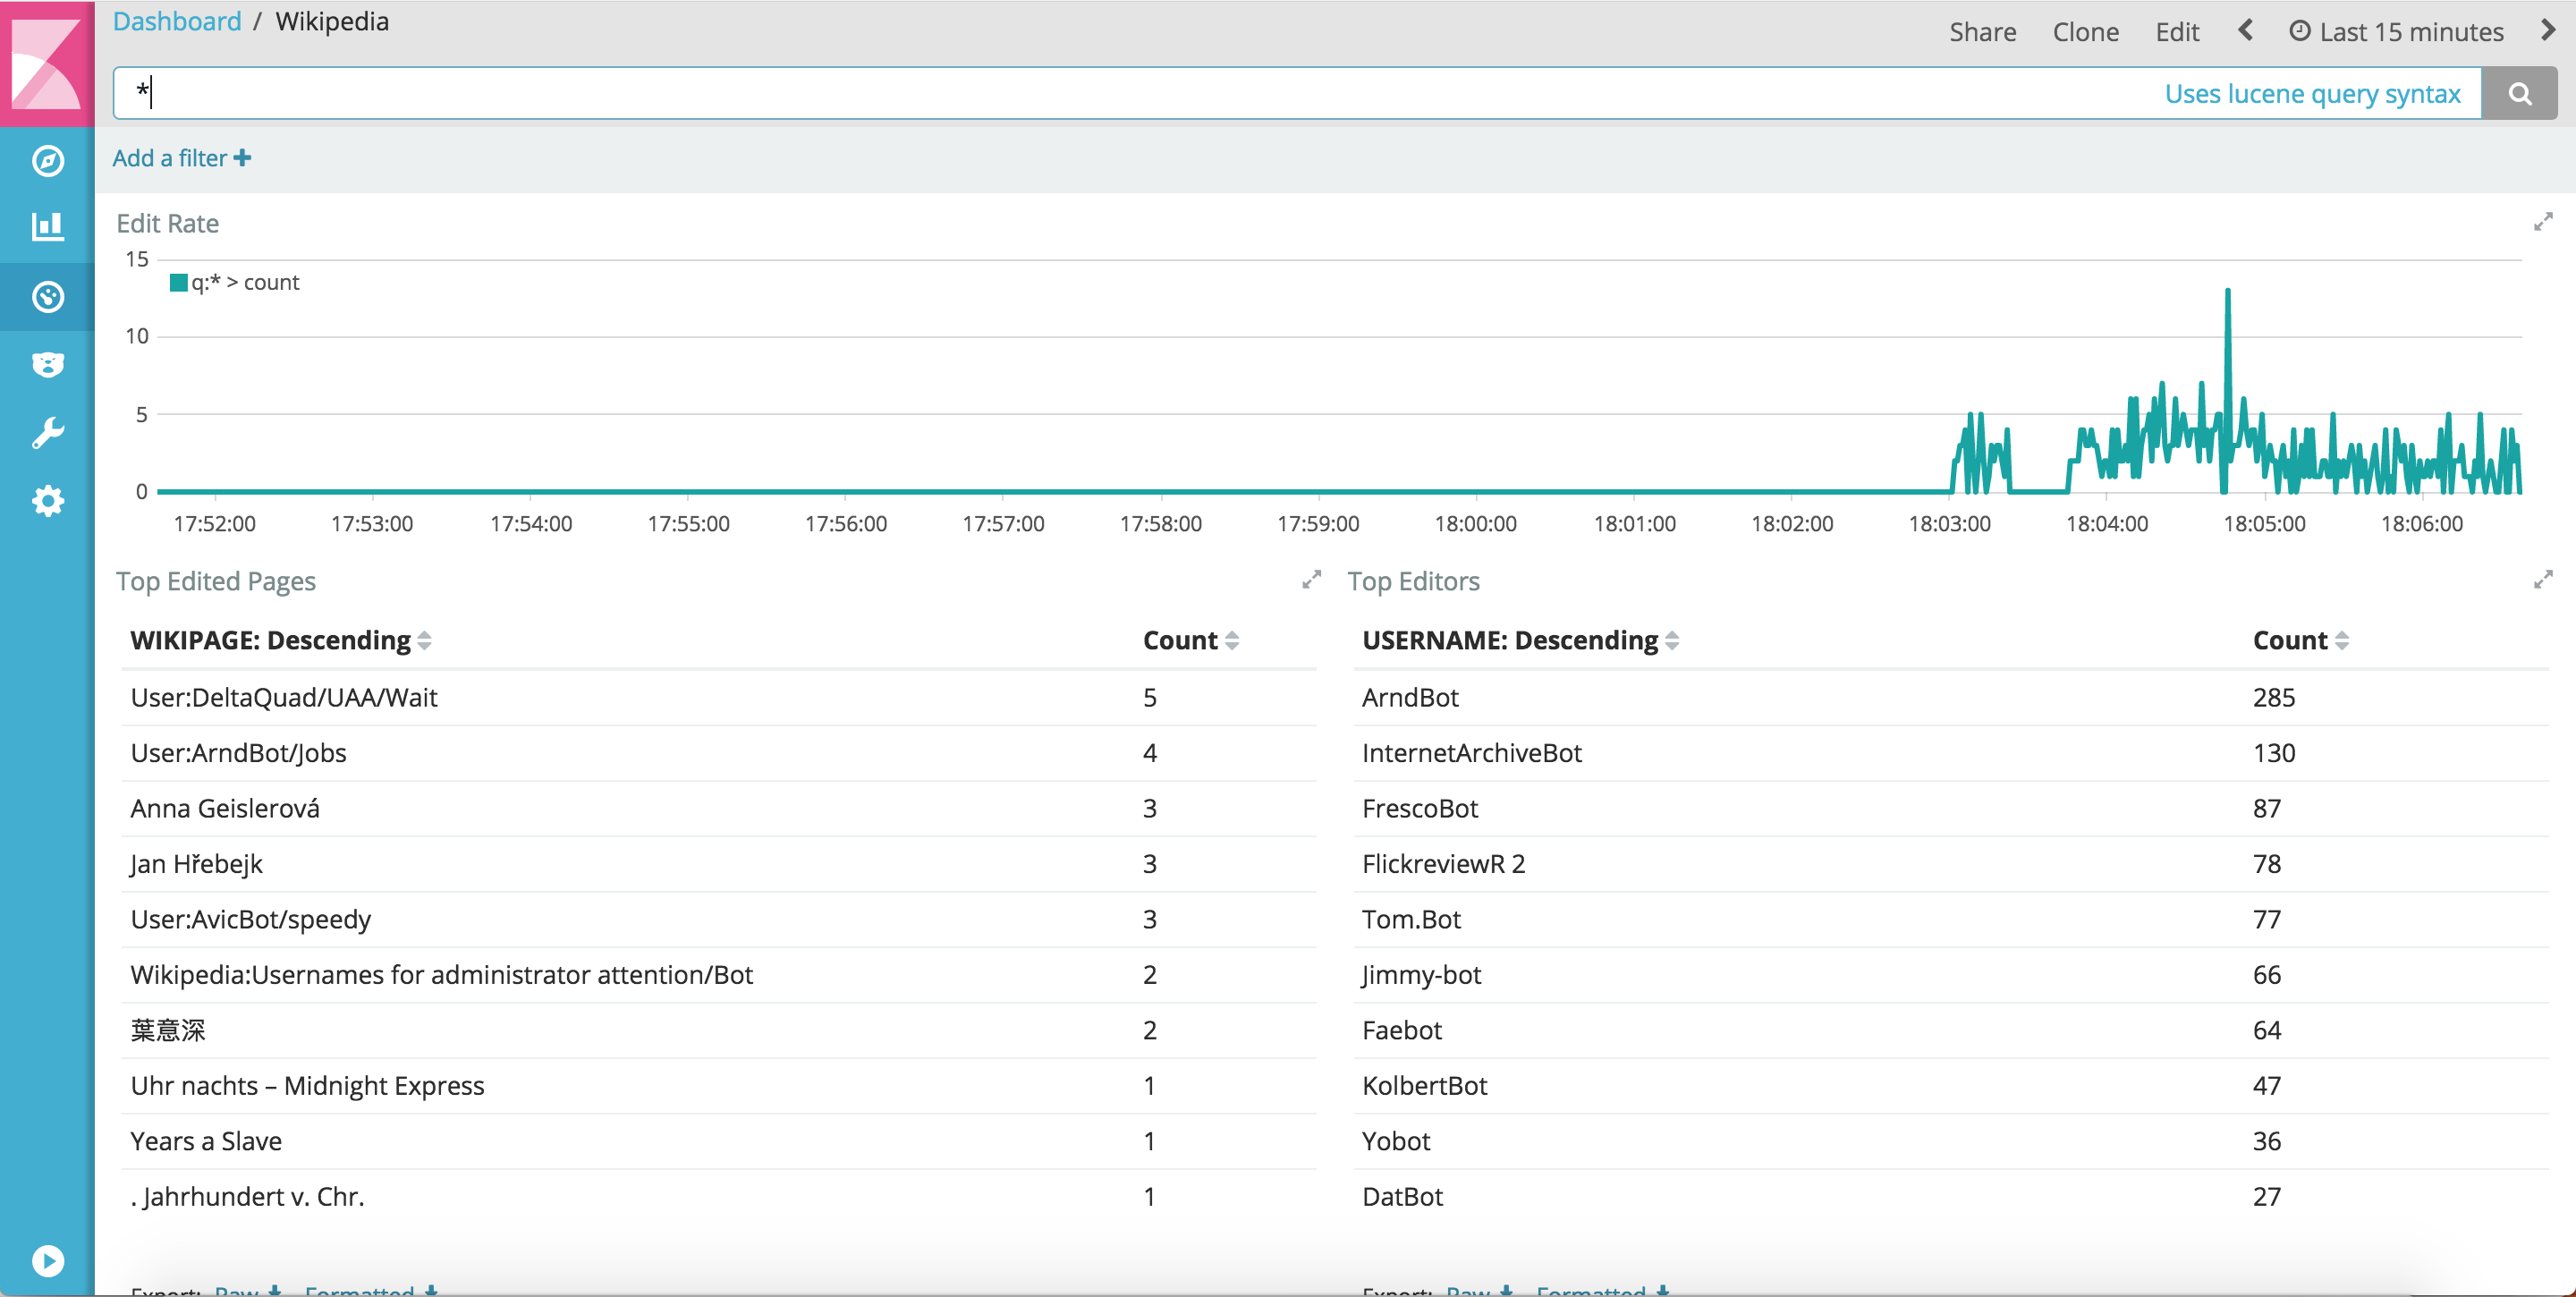The width and height of the screenshot is (2576, 1297).
Task: Select Uhr nachts – Midnight Express row
Action: (x=719, y=1086)
